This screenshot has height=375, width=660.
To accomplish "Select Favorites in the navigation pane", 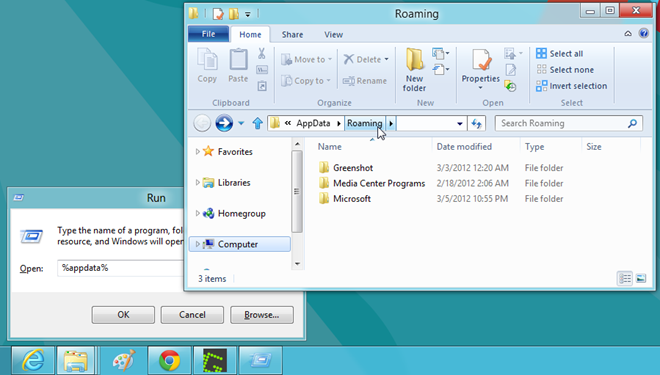I will tap(235, 152).
